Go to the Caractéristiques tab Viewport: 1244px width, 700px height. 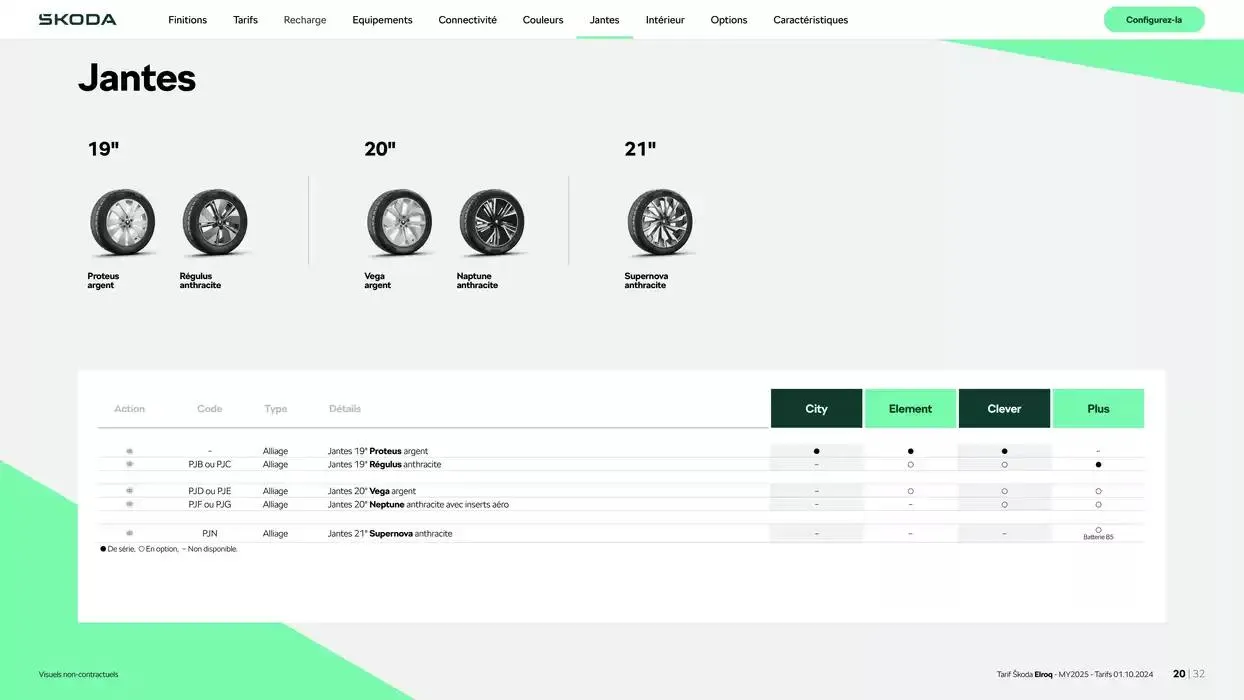[810, 20]
